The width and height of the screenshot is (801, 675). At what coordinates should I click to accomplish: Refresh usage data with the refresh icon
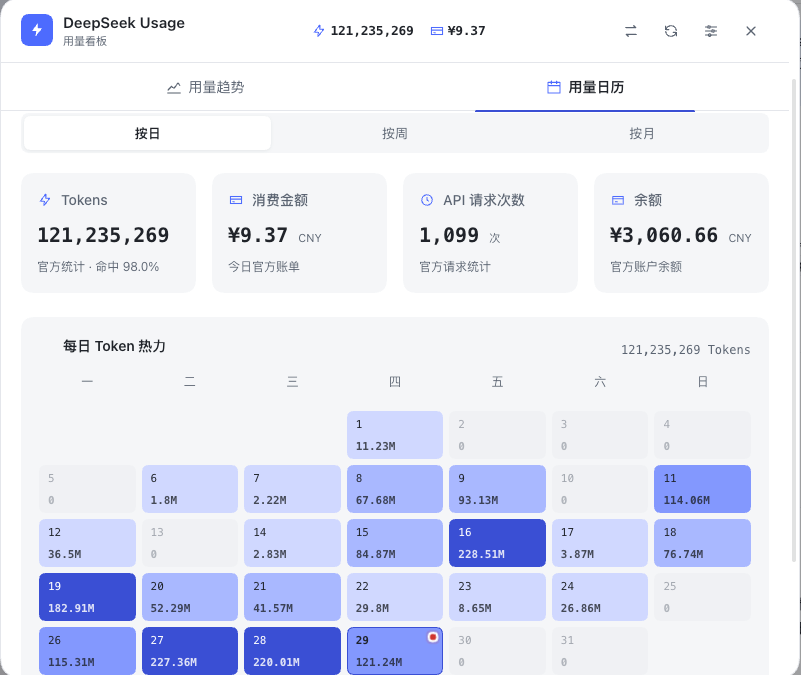click(671, 31)
